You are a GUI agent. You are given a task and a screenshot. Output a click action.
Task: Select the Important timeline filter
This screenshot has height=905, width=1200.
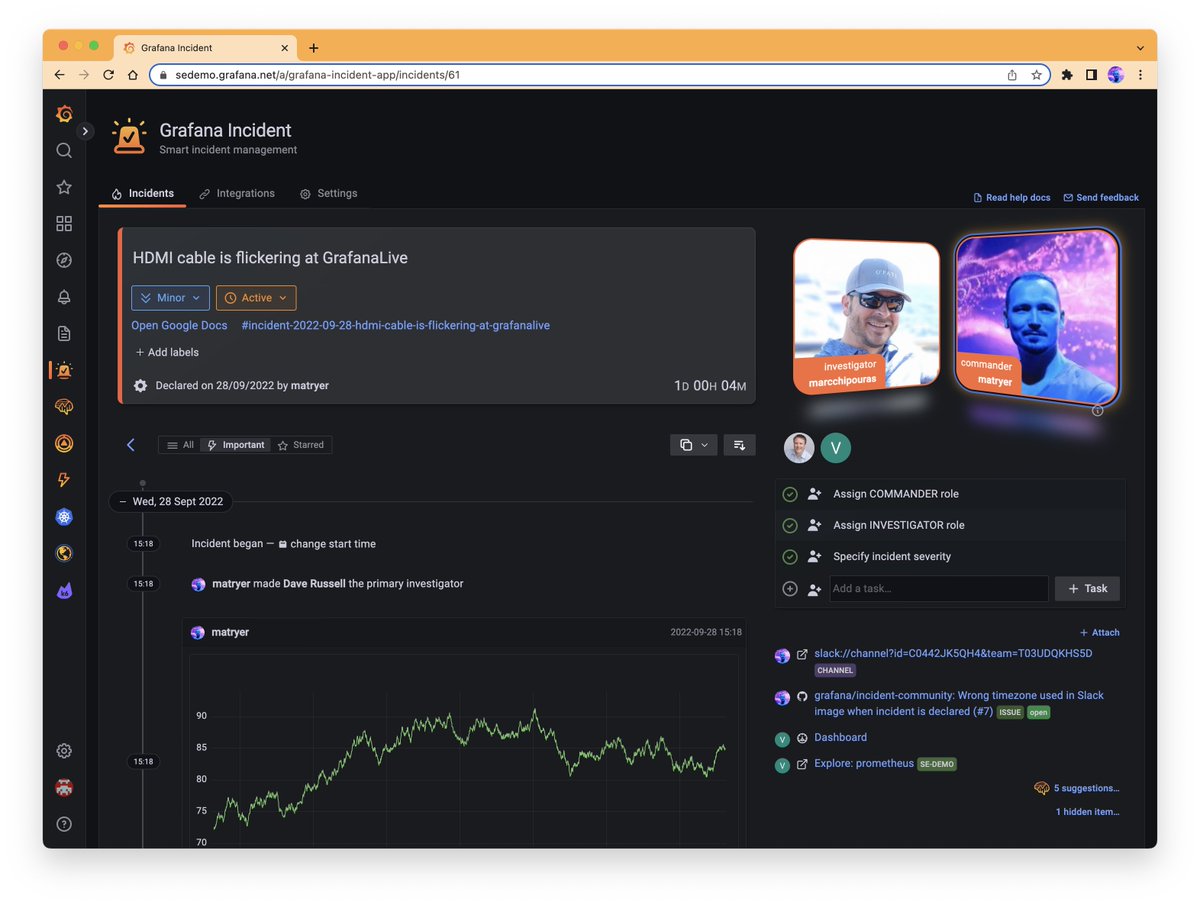click(235, 445)
